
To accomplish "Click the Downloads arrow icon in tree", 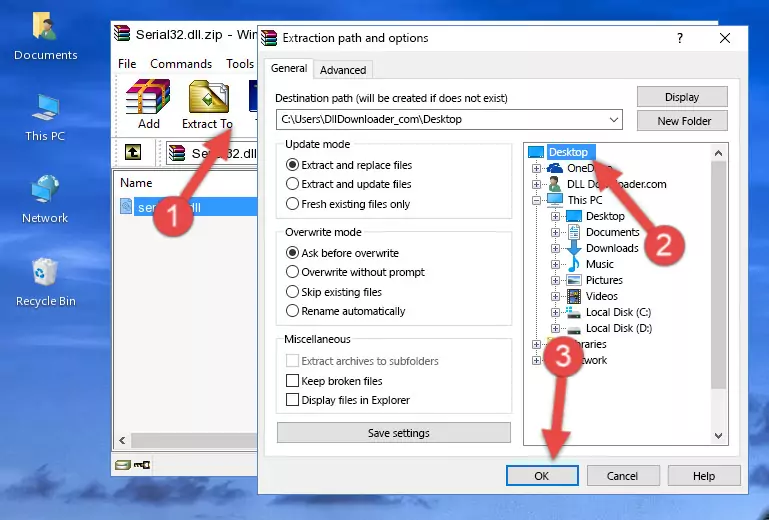I will pos(573,248).
